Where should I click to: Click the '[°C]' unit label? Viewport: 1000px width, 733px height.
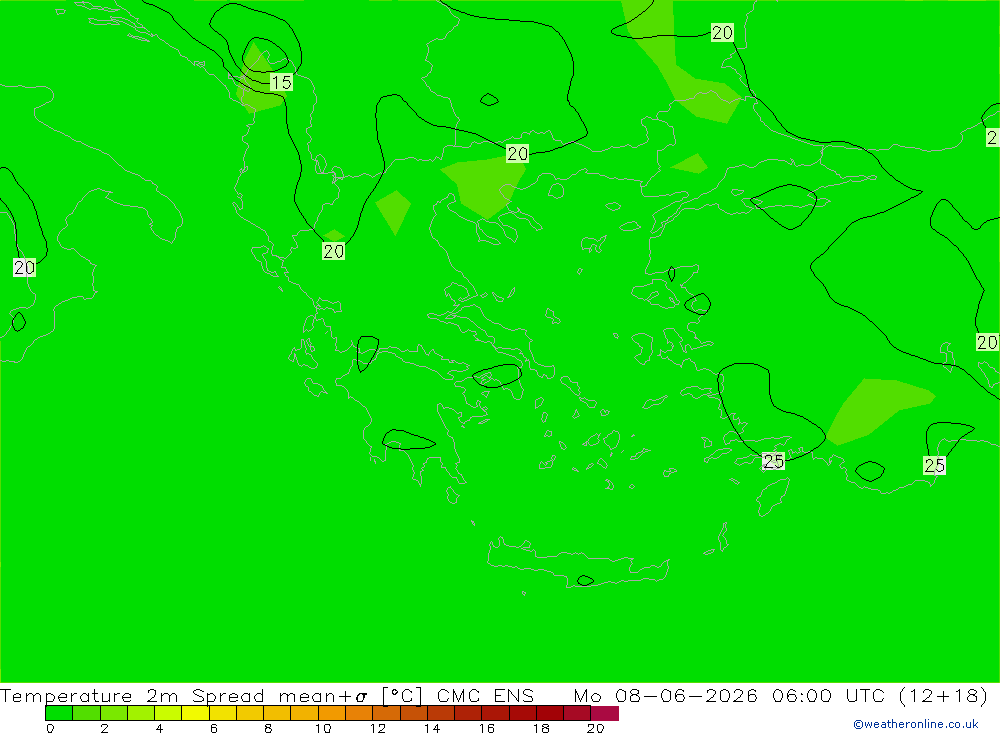402,695
